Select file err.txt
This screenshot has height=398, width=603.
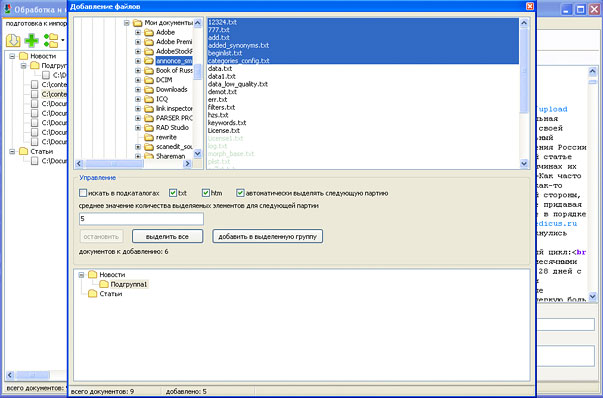coord(218,100)
